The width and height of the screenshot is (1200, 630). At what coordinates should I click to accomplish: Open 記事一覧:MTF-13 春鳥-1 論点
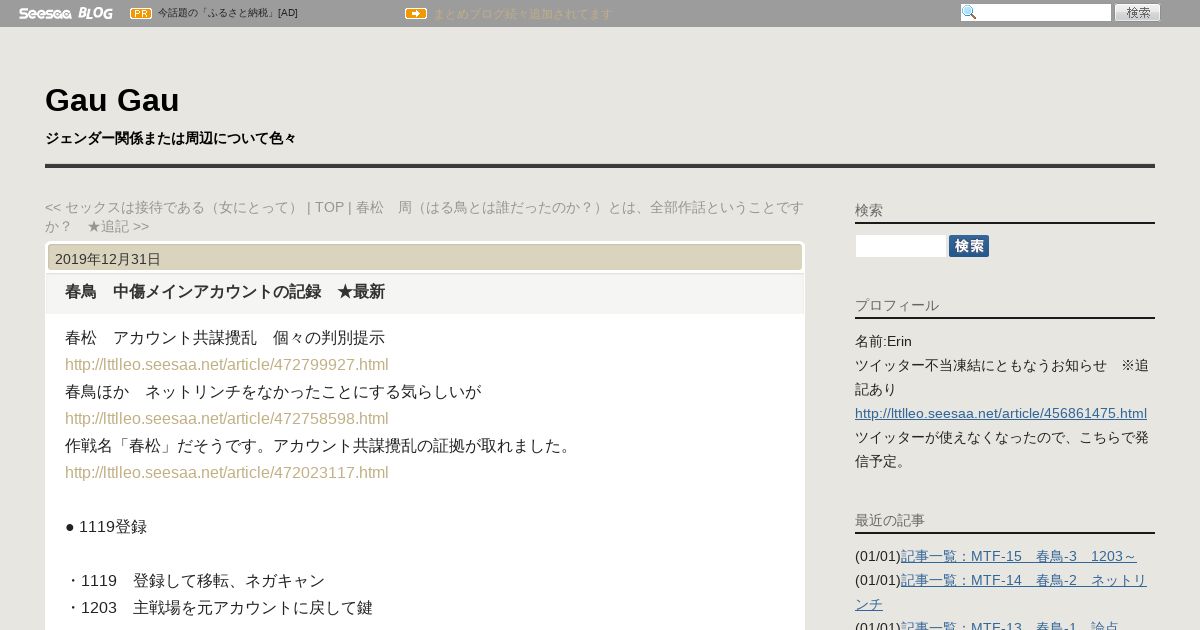[x=1010, y=626]
